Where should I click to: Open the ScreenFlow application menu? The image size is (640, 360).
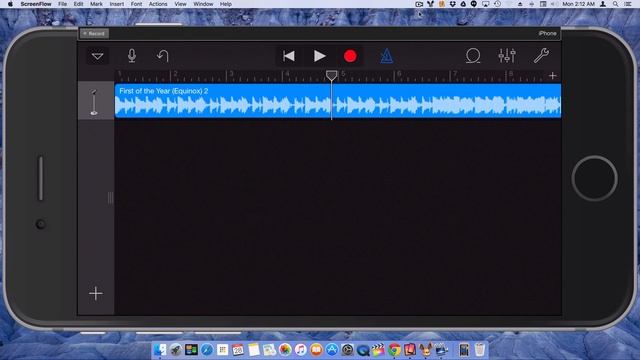[x=36, y=4]
